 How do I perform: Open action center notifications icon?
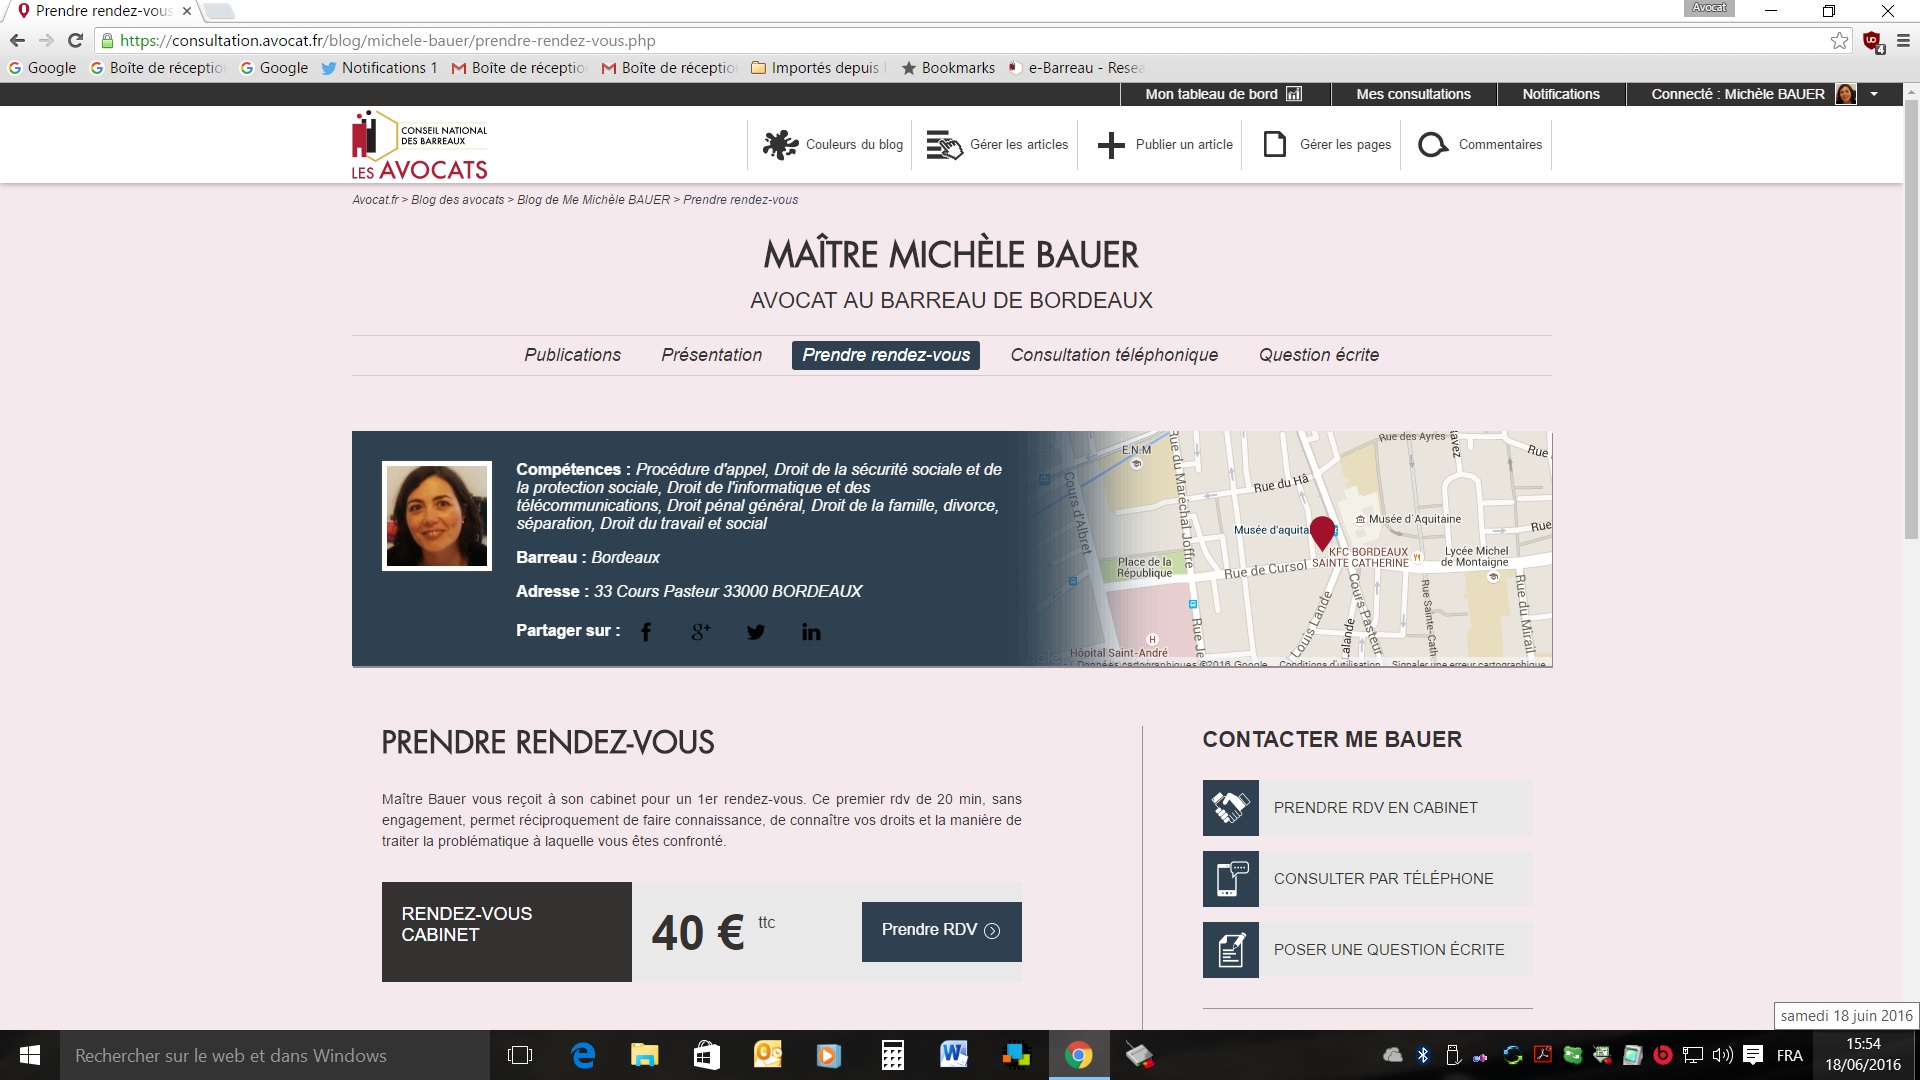(1753, 1055)
